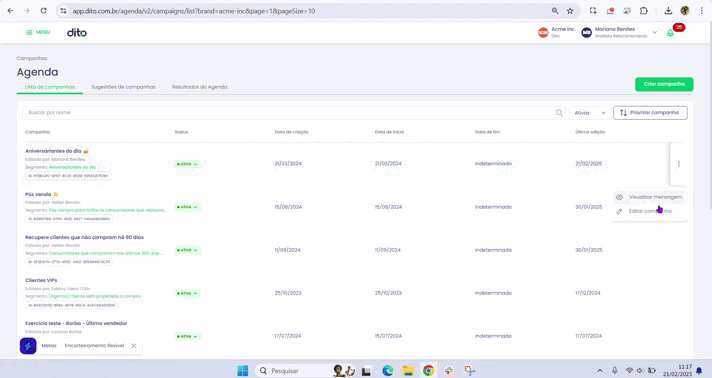
Task: Click the browser forward arrow
Action: point(27,10)
